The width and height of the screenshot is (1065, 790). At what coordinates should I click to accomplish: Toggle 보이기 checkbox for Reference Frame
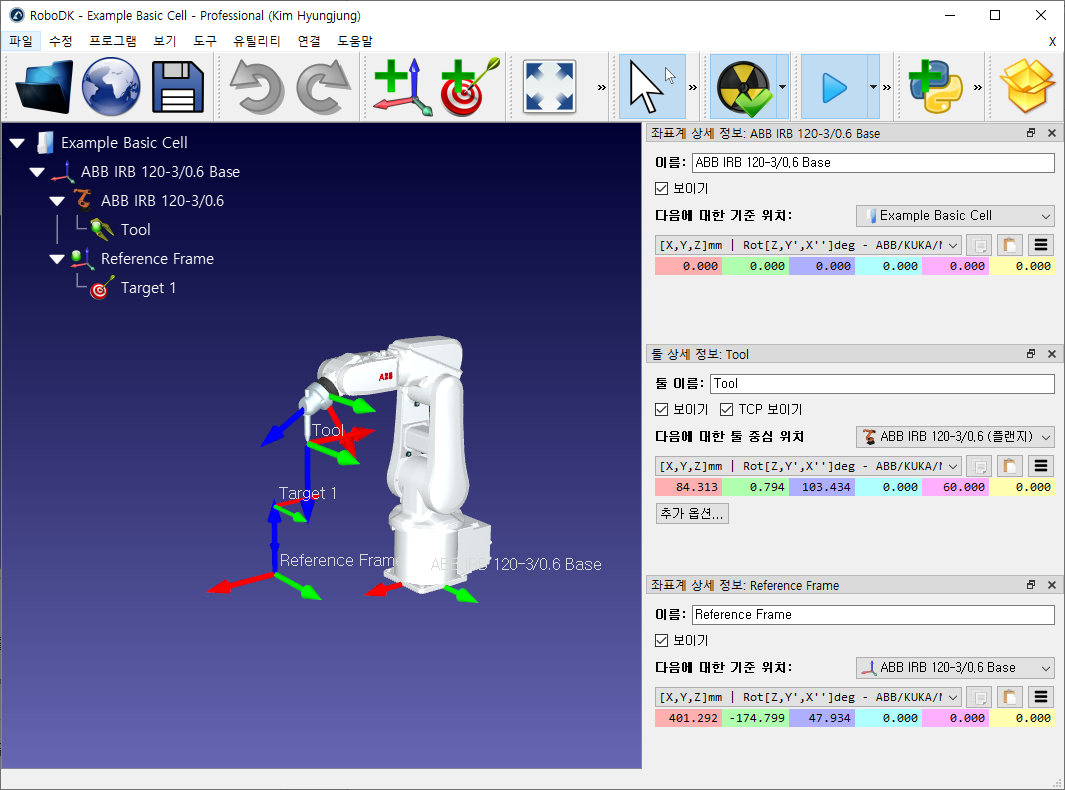click(662, 641)
